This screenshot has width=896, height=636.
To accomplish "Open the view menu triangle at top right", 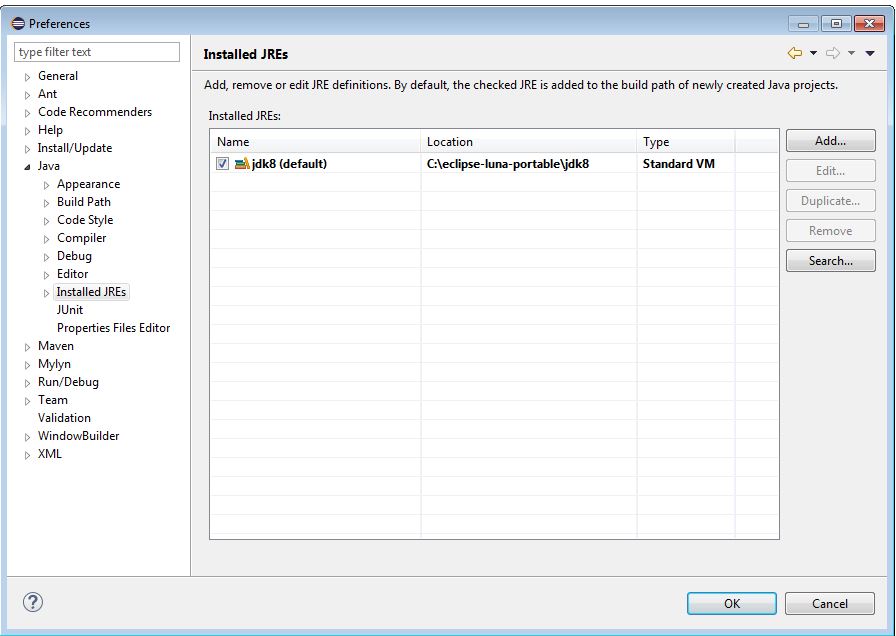I will tap(870, 53).
